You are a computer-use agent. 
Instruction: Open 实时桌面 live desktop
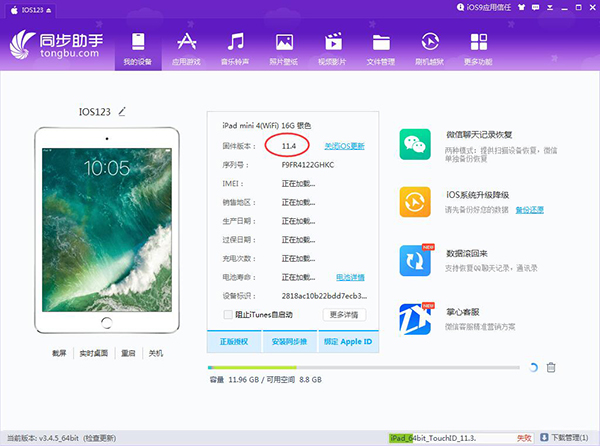(x=94, y=353)
